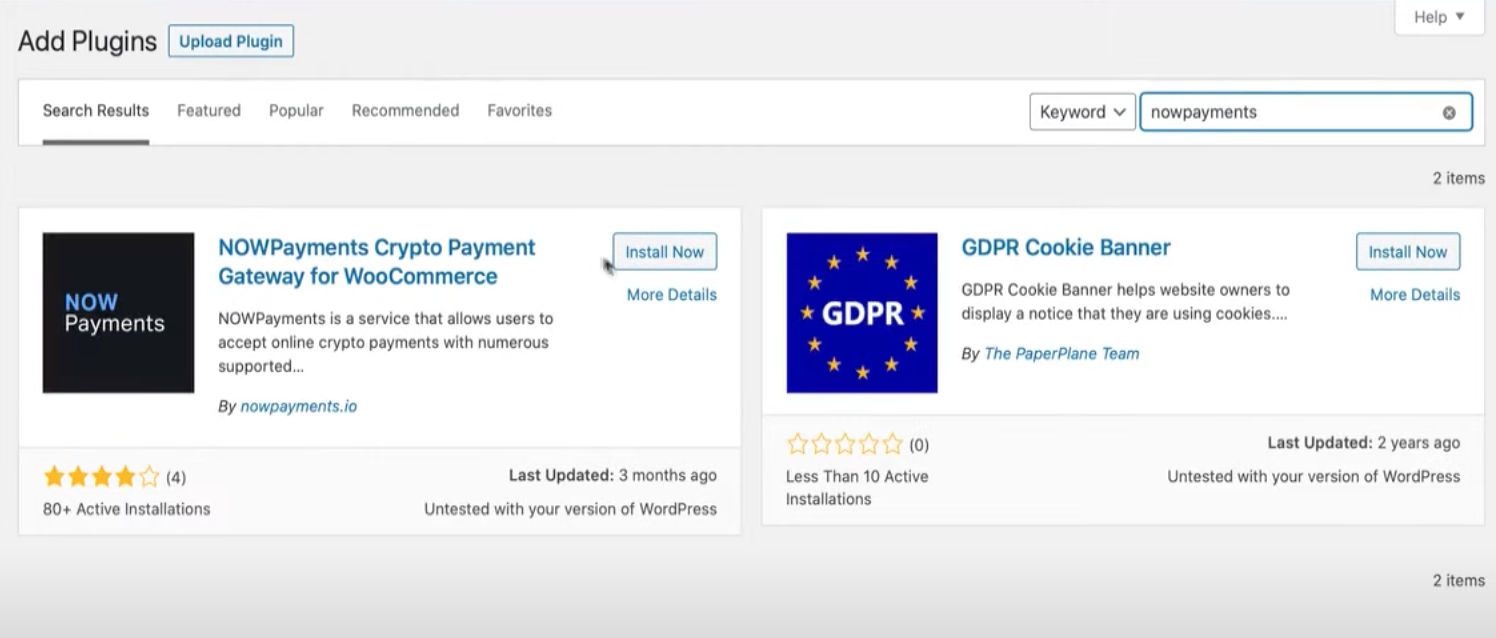The width and height of the screenshot is (1496, 638).
Task: Click the NOWPayments plugin logo thumbnail
Action: [118, 313]
